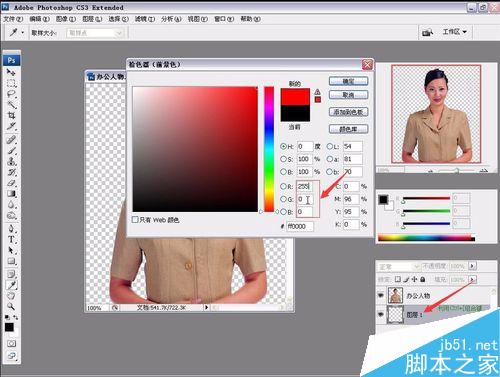The image size is (500, 377).
Task: Select the H hue radio button
Action: point(283,146)
